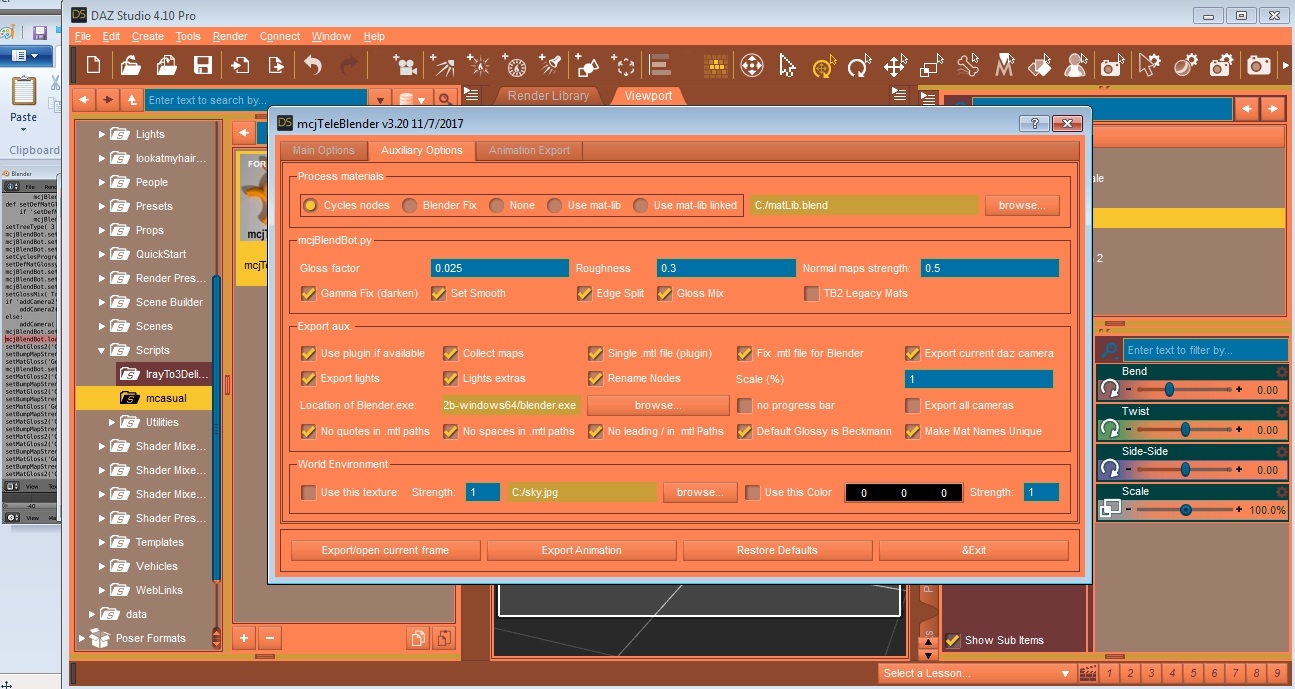Activate the Translate move tool icon

[x=894, y=67]
